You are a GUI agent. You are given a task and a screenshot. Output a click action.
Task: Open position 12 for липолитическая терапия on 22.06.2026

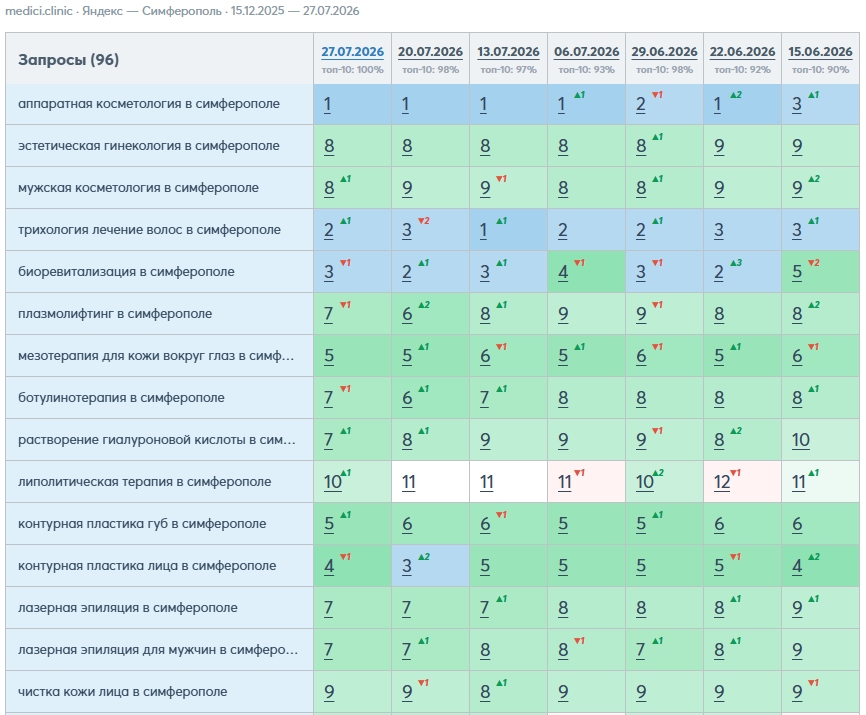pyautogui.click(x=722, y=482)
